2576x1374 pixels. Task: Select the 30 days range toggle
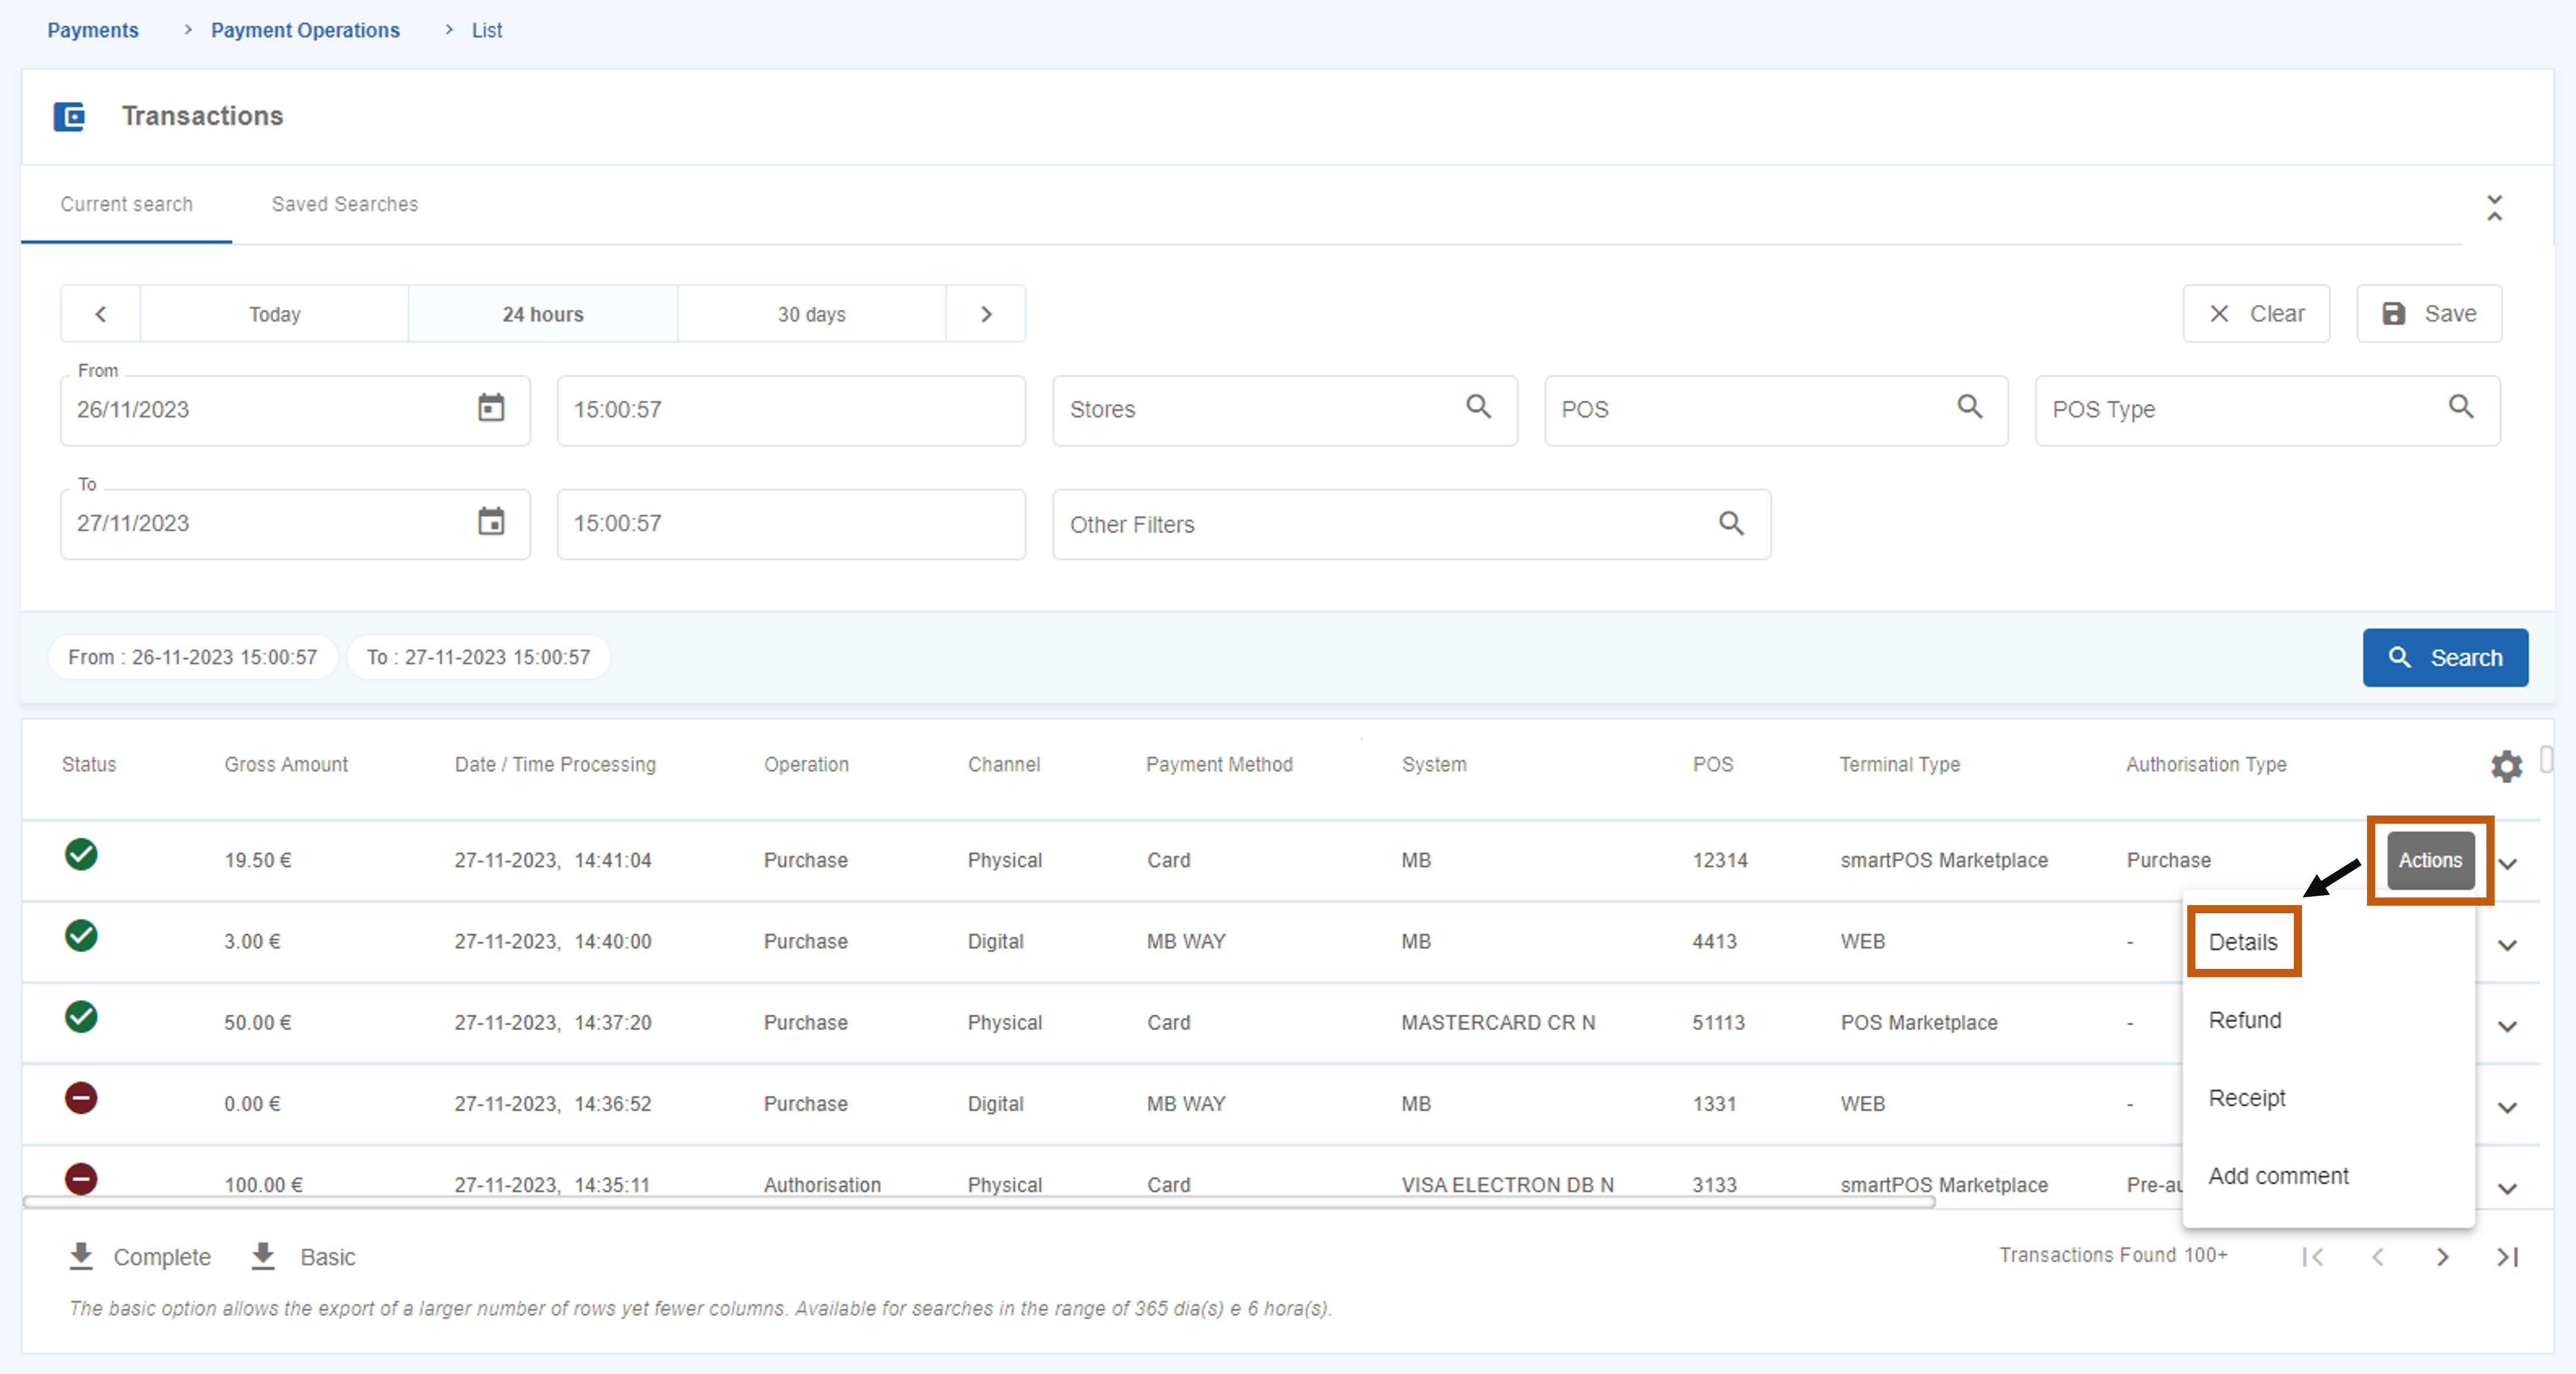pyautogui.click(x=811, y=314)
